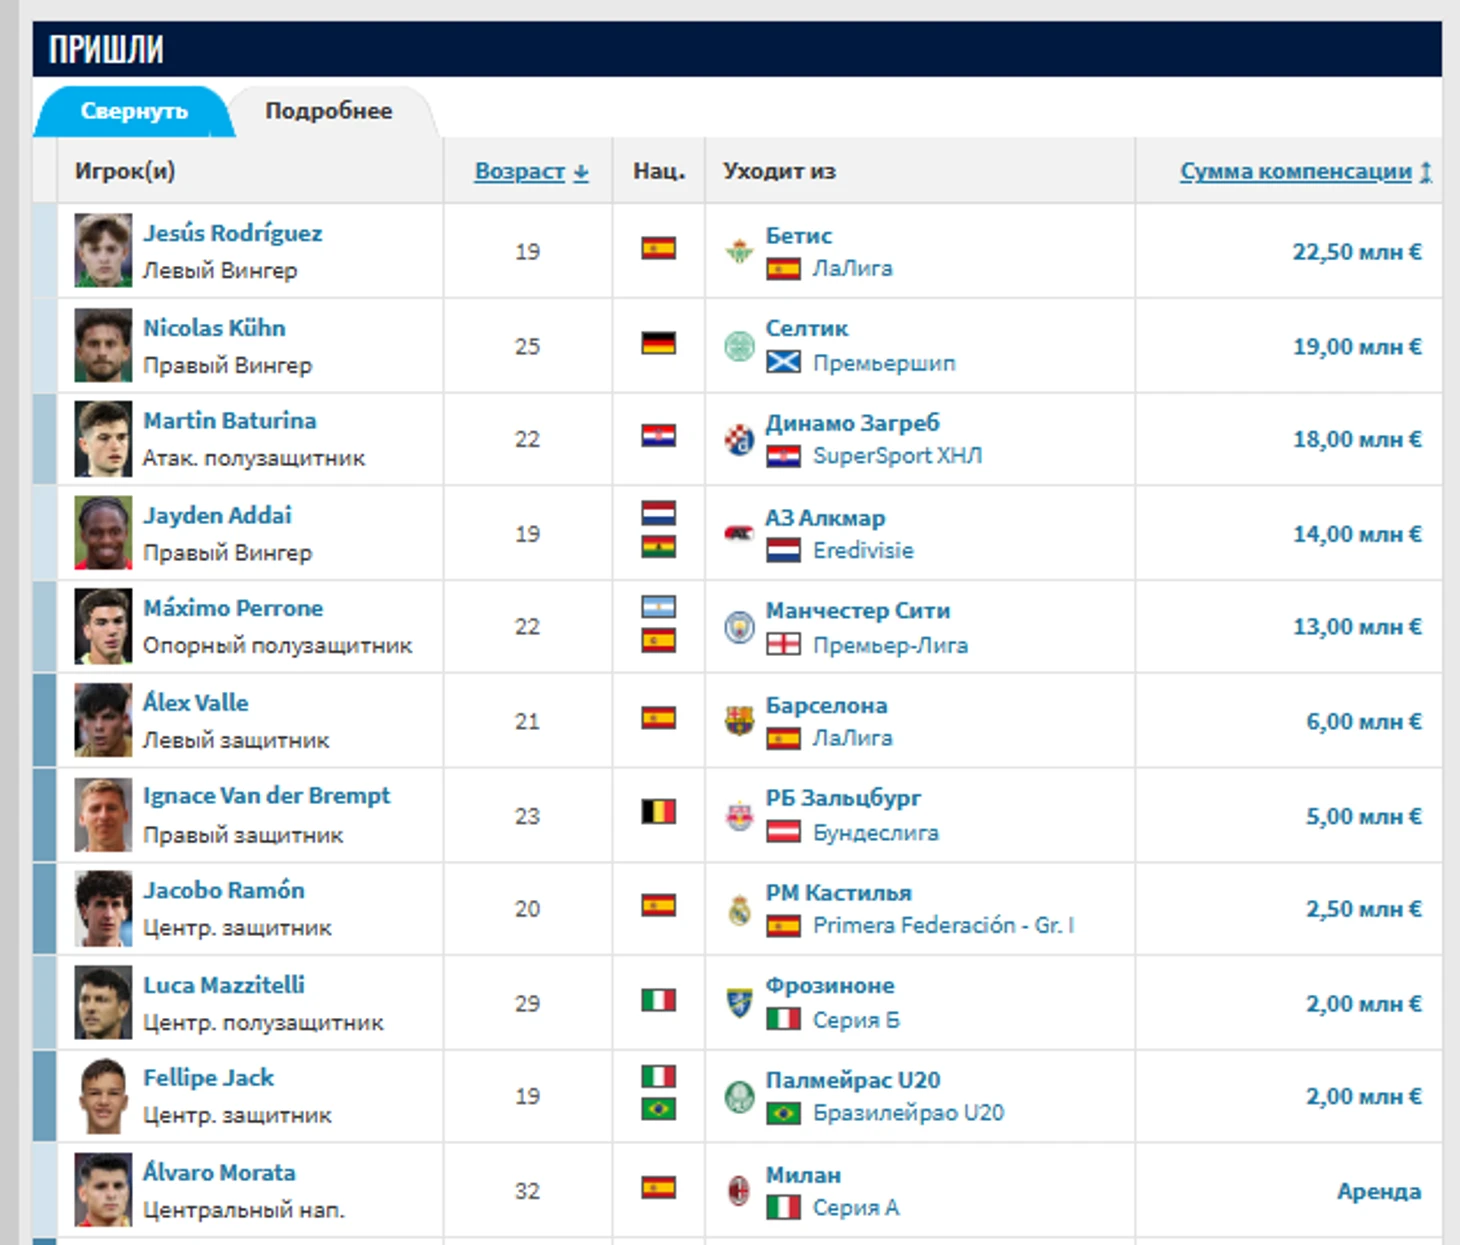Click the Máximo Perrone name link
1460x1245 pixels.
click(233, 608)
